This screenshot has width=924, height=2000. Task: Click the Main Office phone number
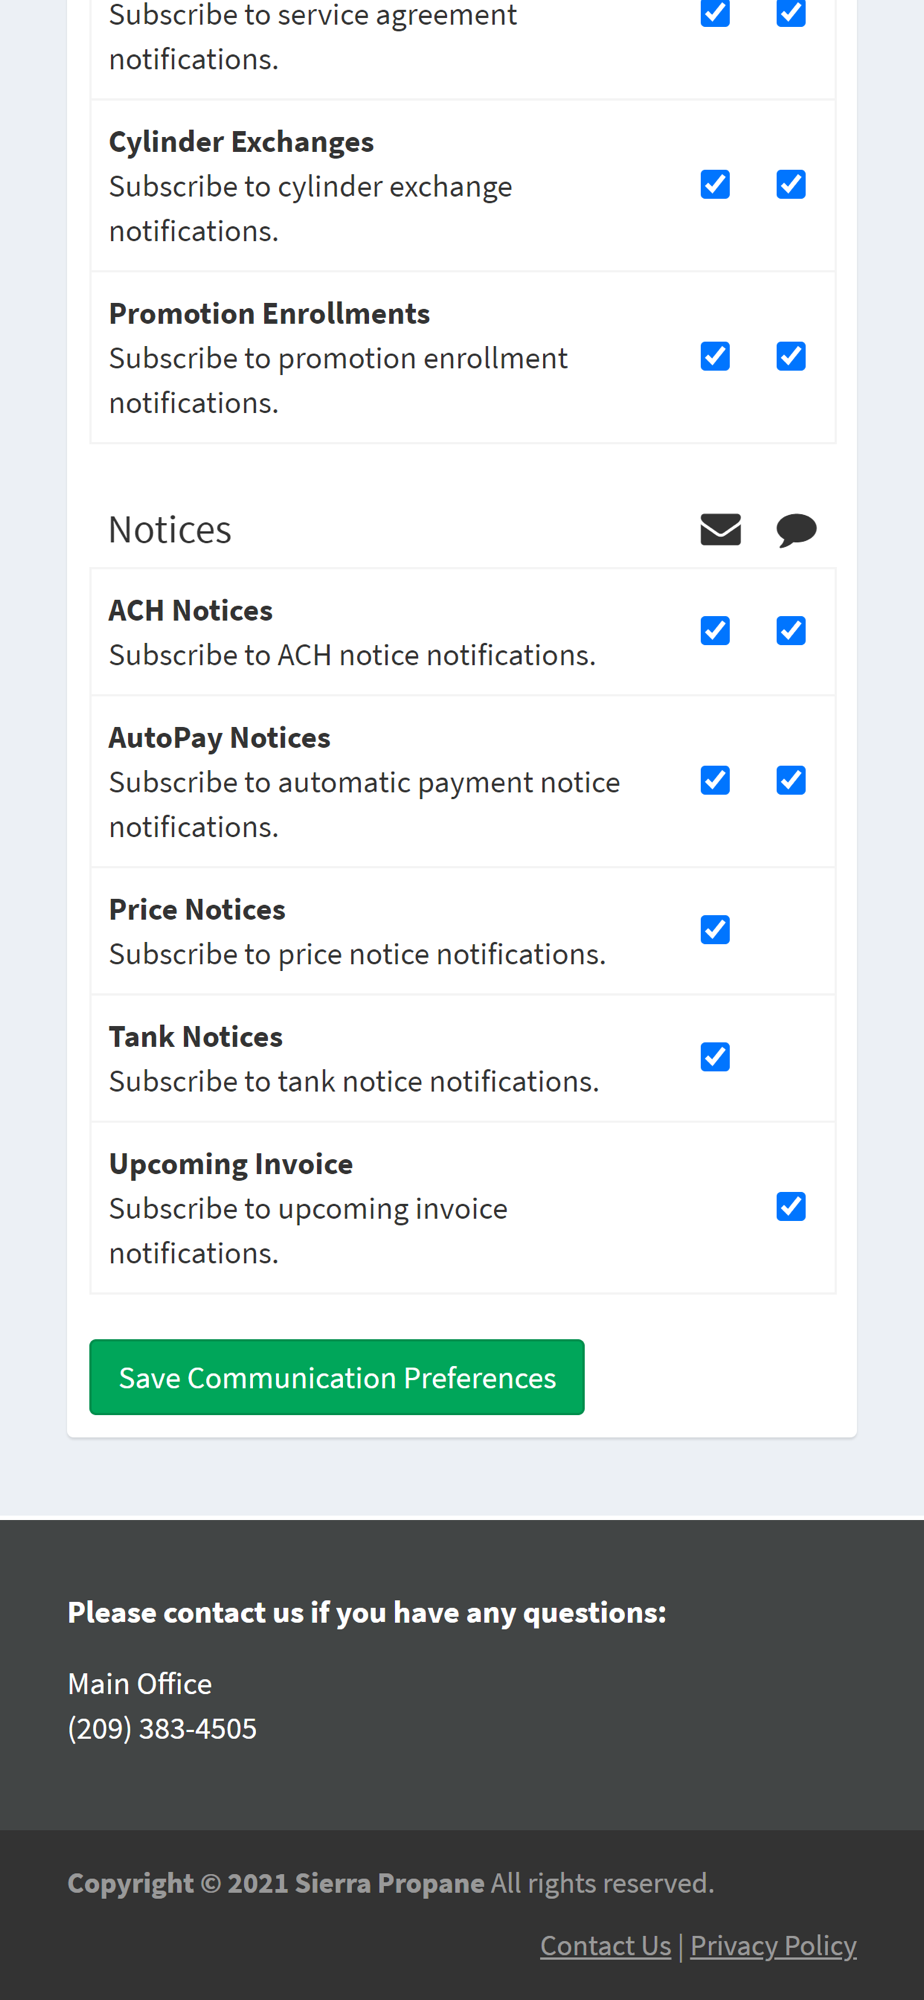(162, 1728)
